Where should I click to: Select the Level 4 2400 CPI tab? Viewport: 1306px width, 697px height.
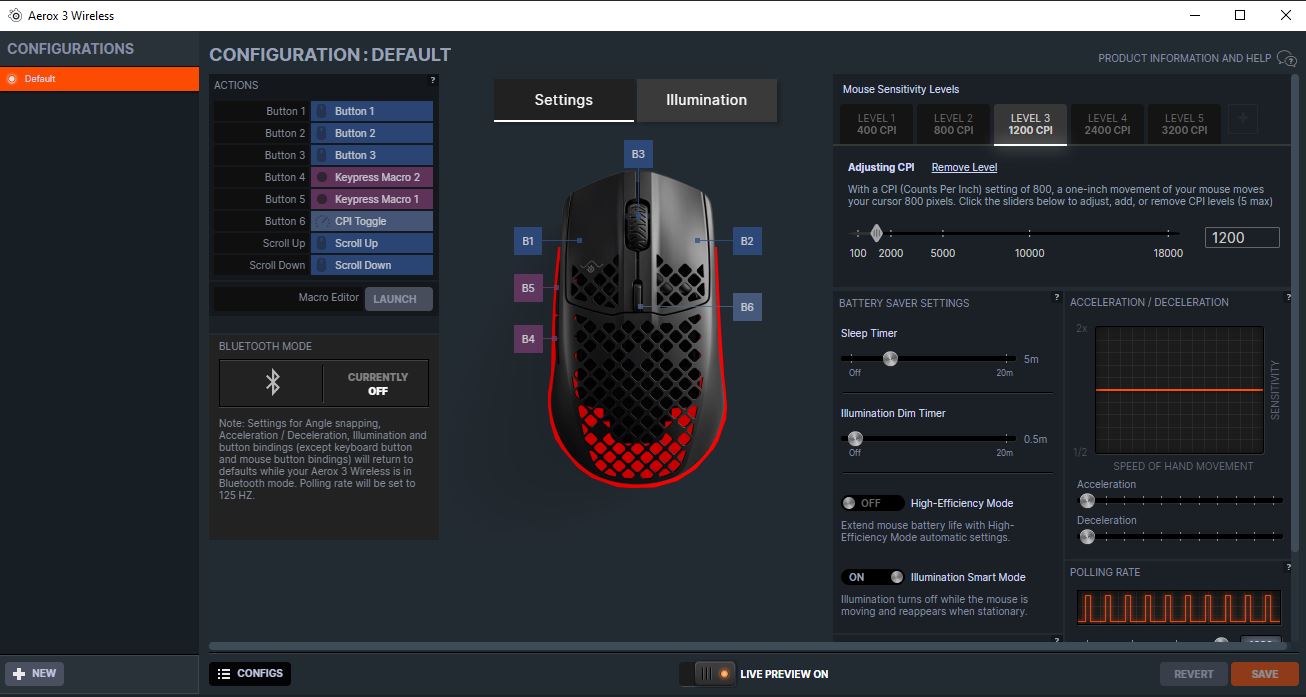tap(1107, 124)
